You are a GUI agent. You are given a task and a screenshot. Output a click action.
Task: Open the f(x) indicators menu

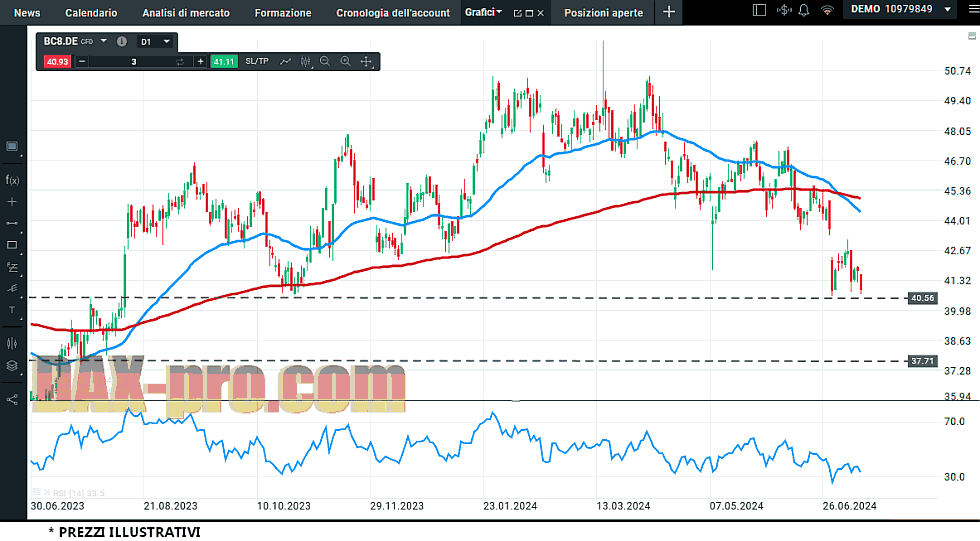coord(12,180)
